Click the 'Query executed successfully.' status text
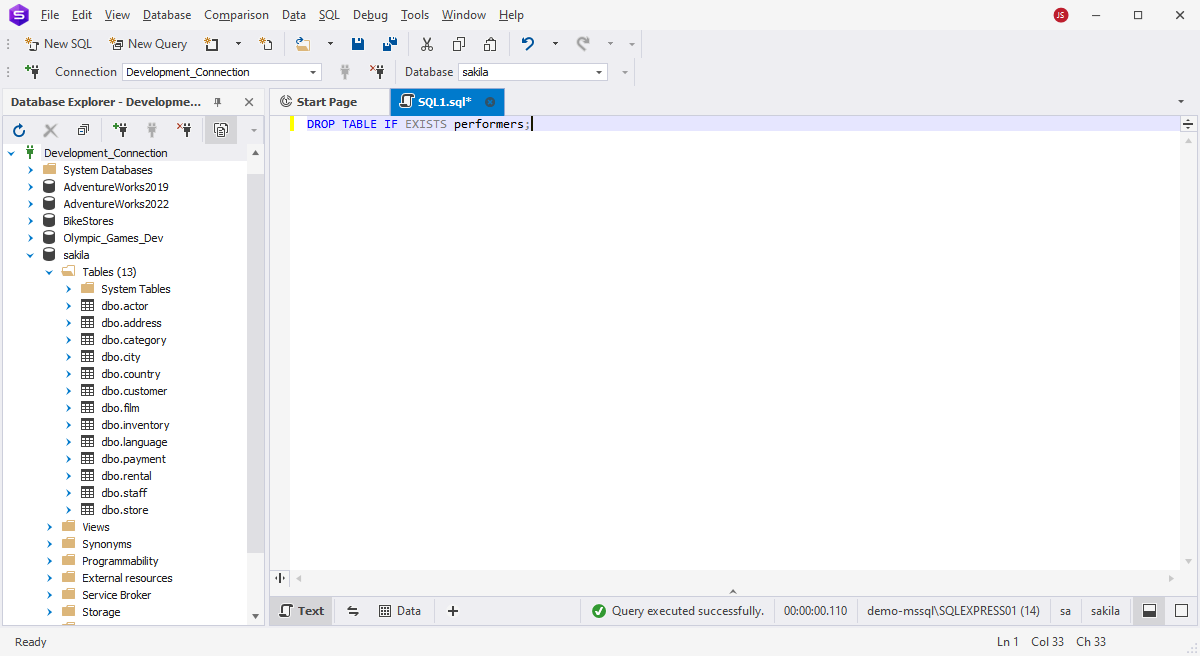The height and width of the screenshot is (656, 1200). 688,611
